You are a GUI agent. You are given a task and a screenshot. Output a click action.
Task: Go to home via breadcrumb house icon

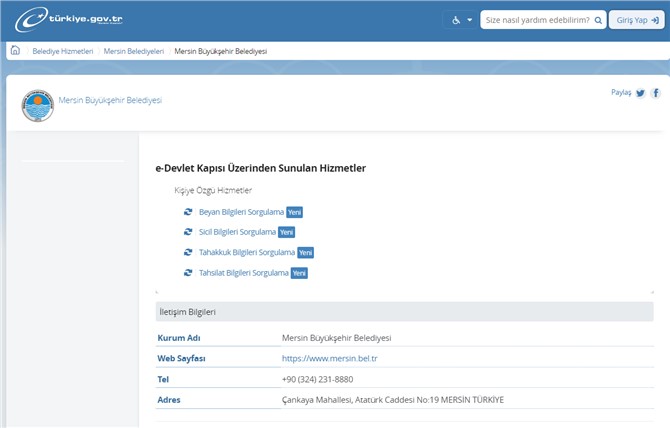click(15, 50)
